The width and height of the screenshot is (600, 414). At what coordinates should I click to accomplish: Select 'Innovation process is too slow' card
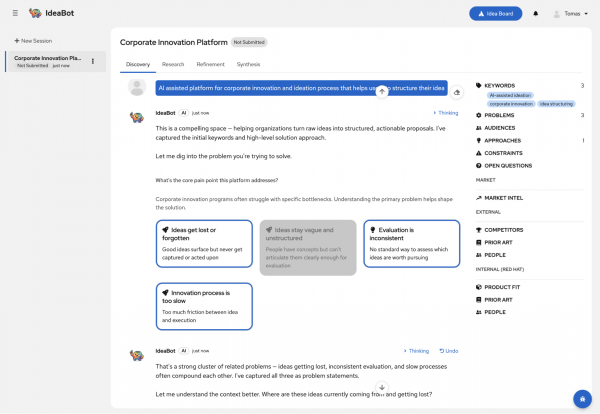(204, 306)
